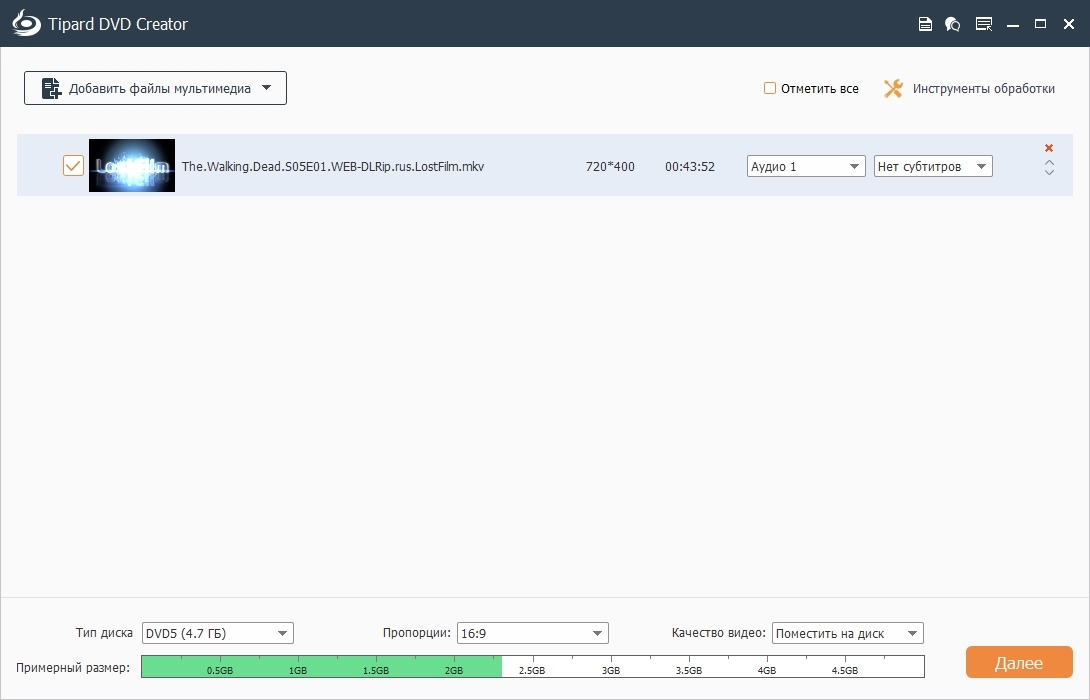Click the wrench and screwdriver tools icon
This screenshot has height=700, width=1090.
pos(893,88)
